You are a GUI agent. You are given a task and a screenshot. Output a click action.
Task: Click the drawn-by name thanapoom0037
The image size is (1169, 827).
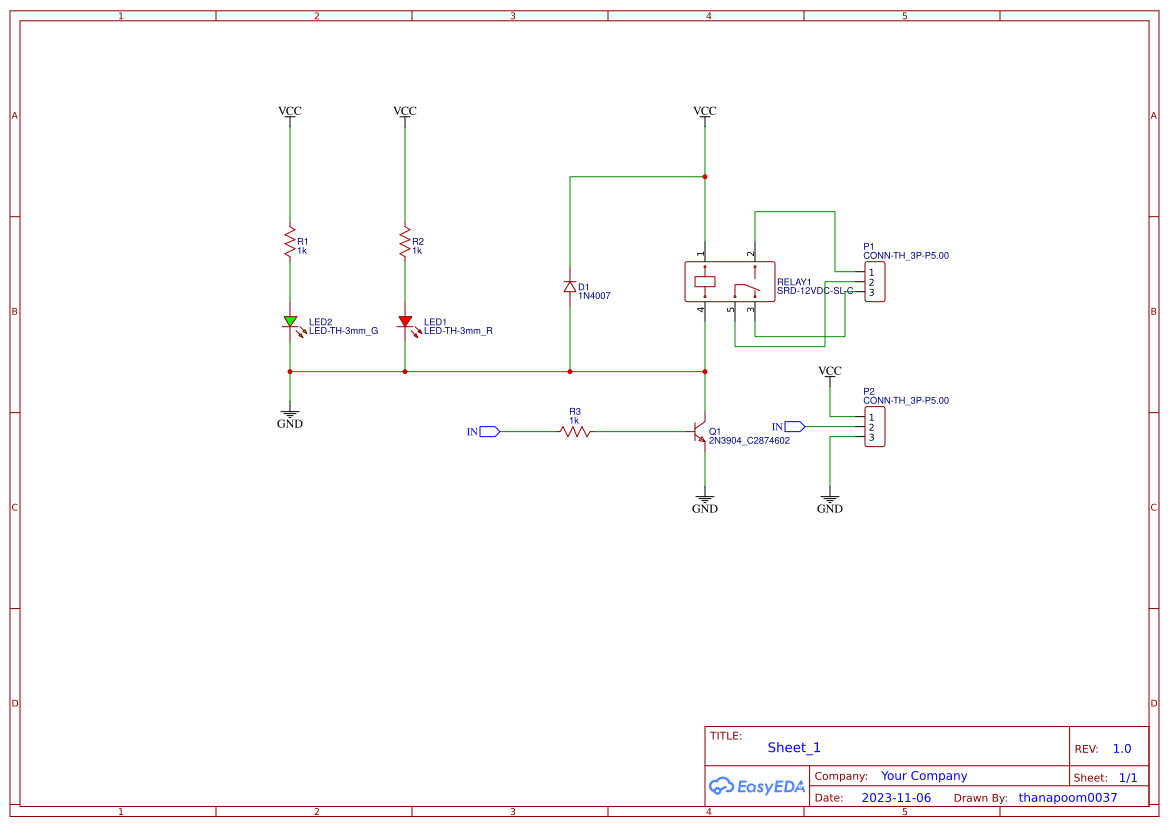click(1066, 797)
